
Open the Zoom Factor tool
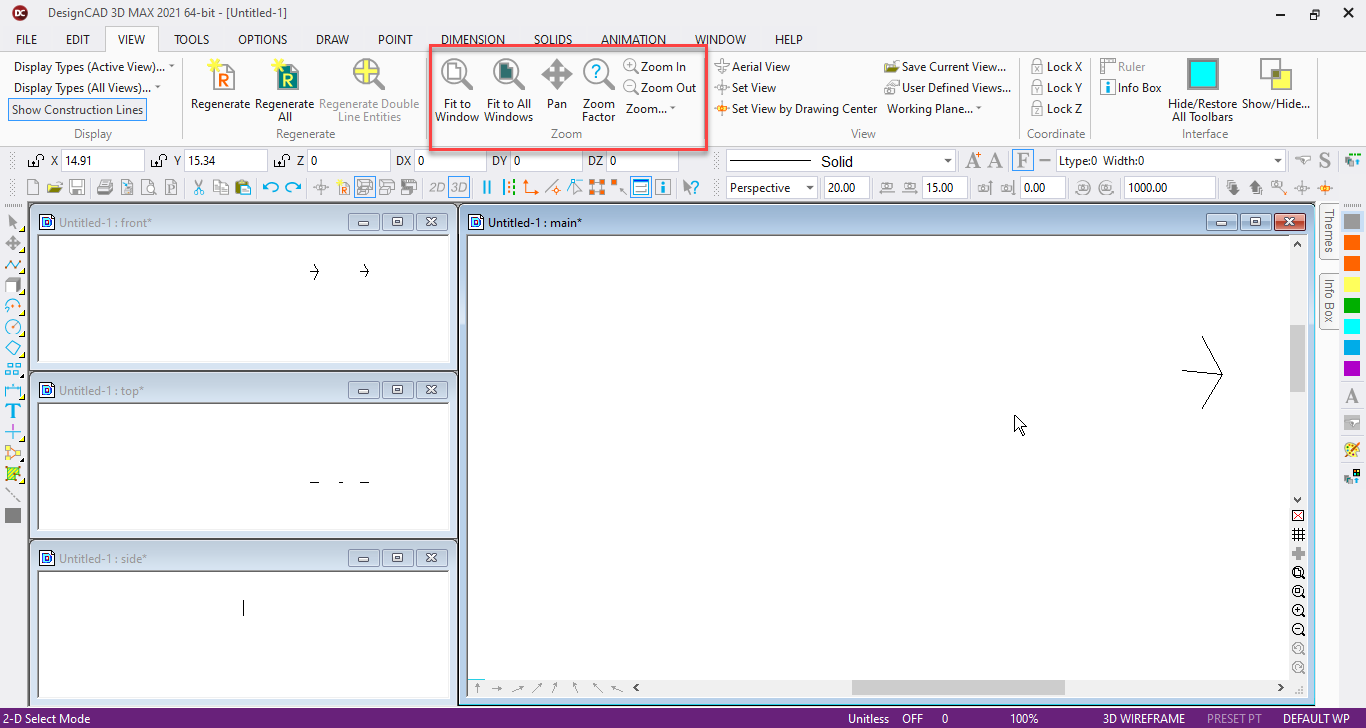point(598,75)
